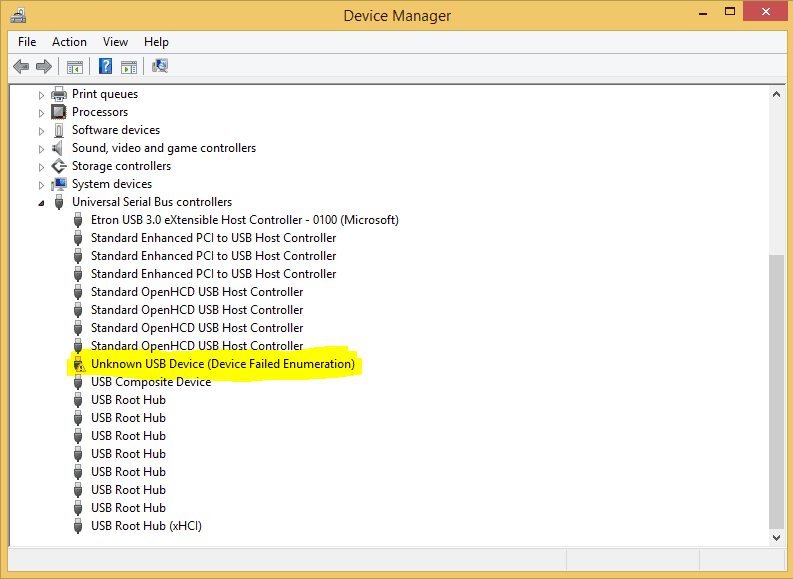Viewport: 793px width, 579px height.
Task: Click the Scan for hardware changes icon
Action: click(x=160, y=66)
